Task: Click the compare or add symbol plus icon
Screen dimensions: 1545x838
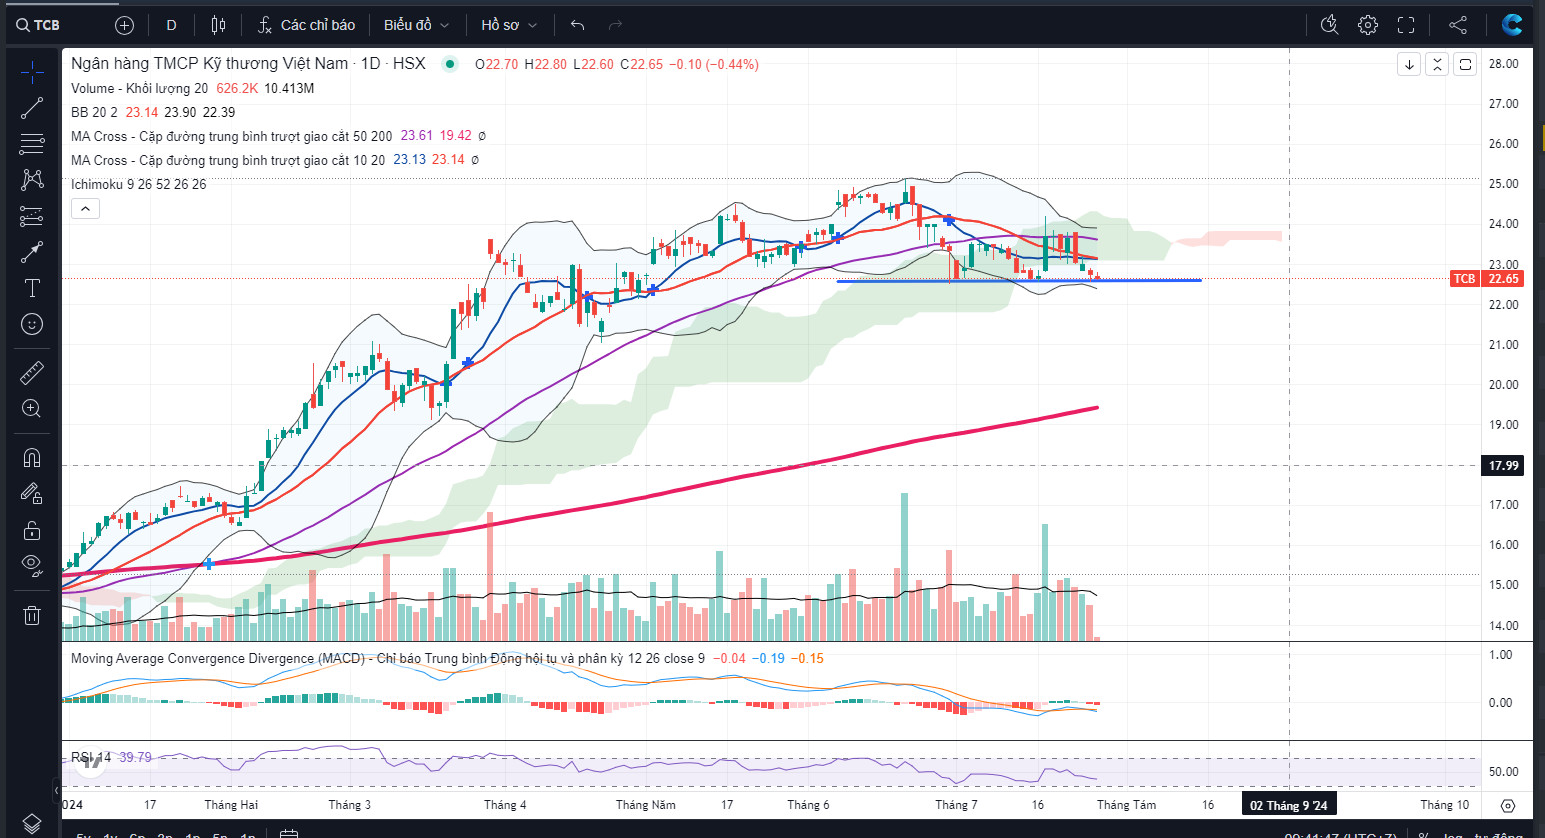Action: pos(124,25)
